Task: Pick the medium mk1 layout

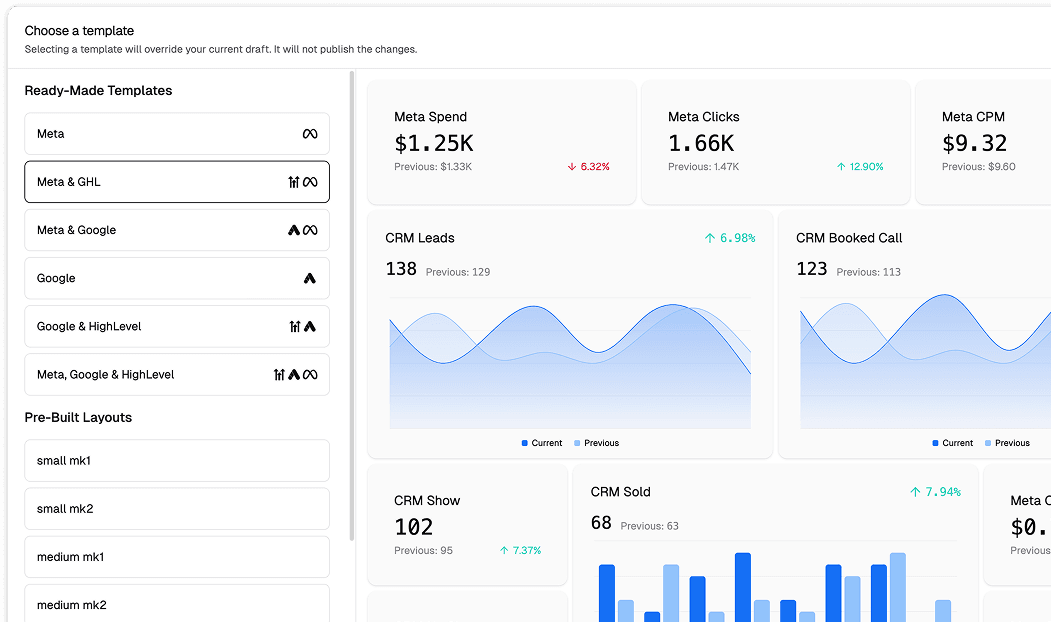Action: pos(176,557)
